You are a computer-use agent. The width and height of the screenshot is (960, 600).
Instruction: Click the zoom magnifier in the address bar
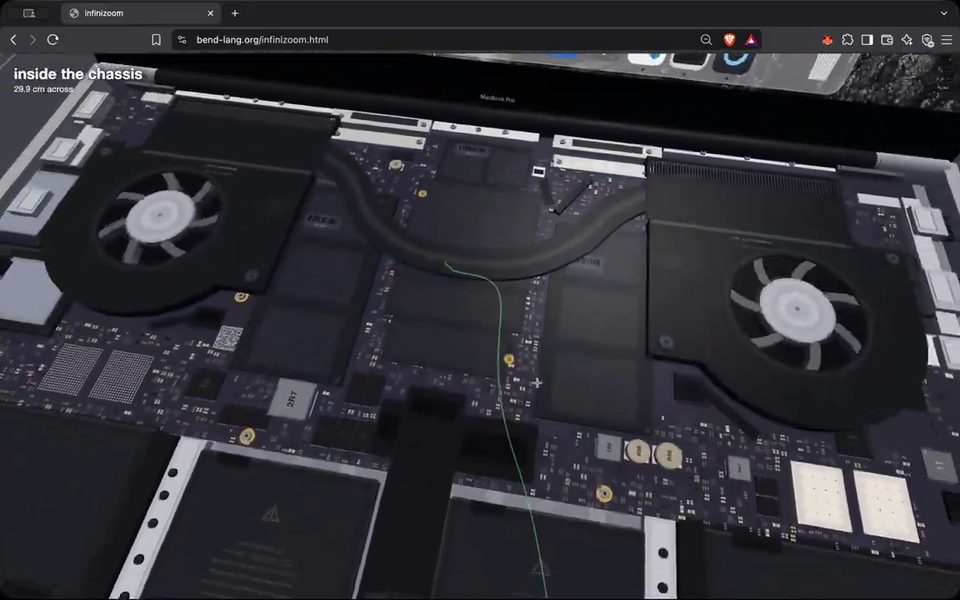(706, 40)
